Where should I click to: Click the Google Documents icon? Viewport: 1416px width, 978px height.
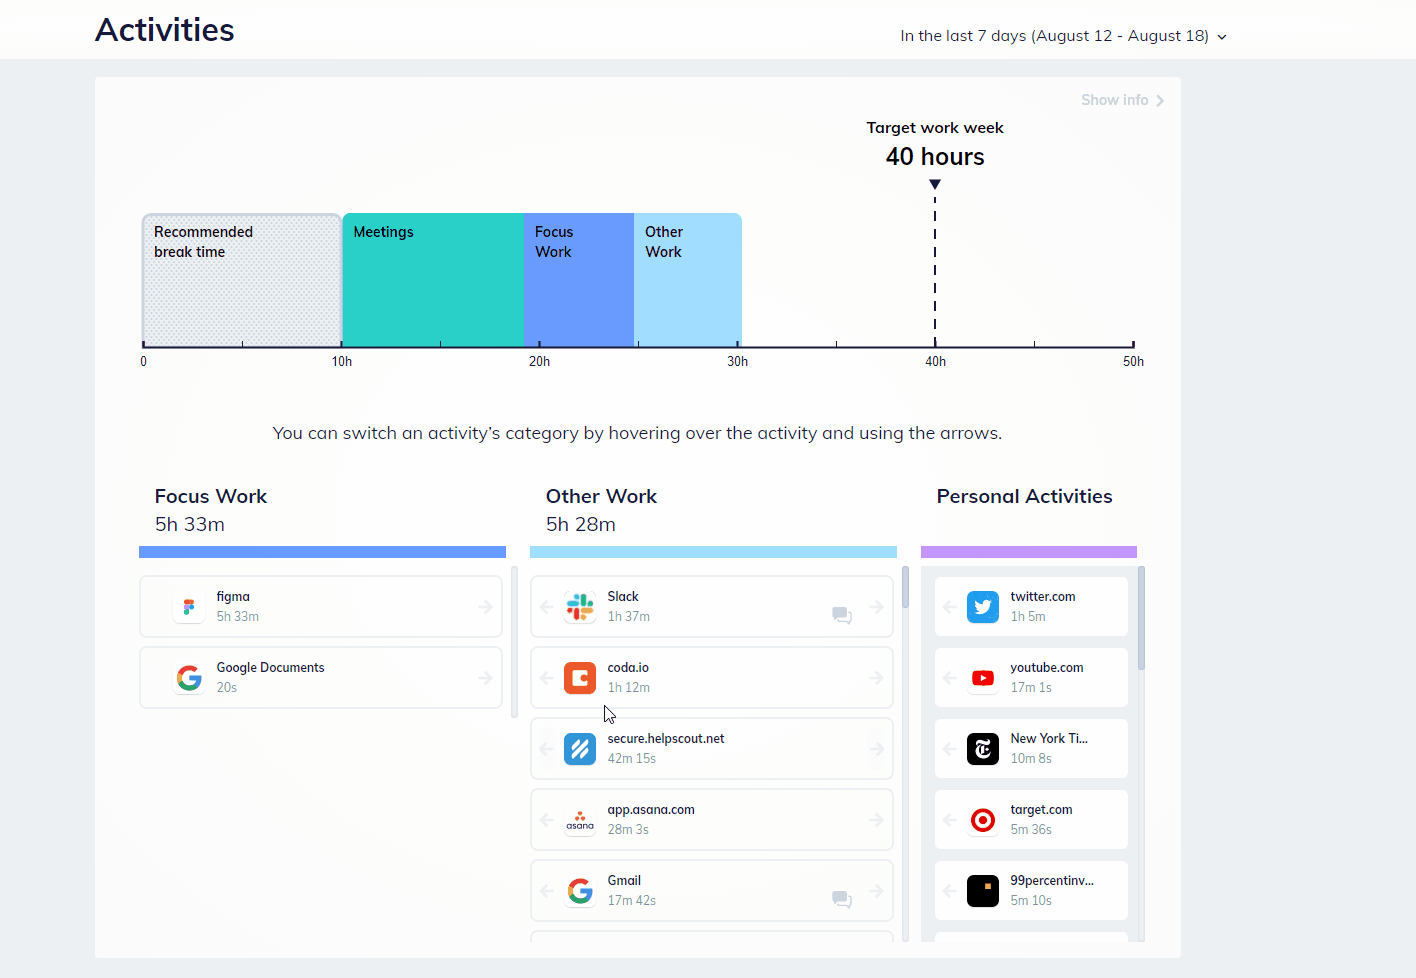[189, 678]
